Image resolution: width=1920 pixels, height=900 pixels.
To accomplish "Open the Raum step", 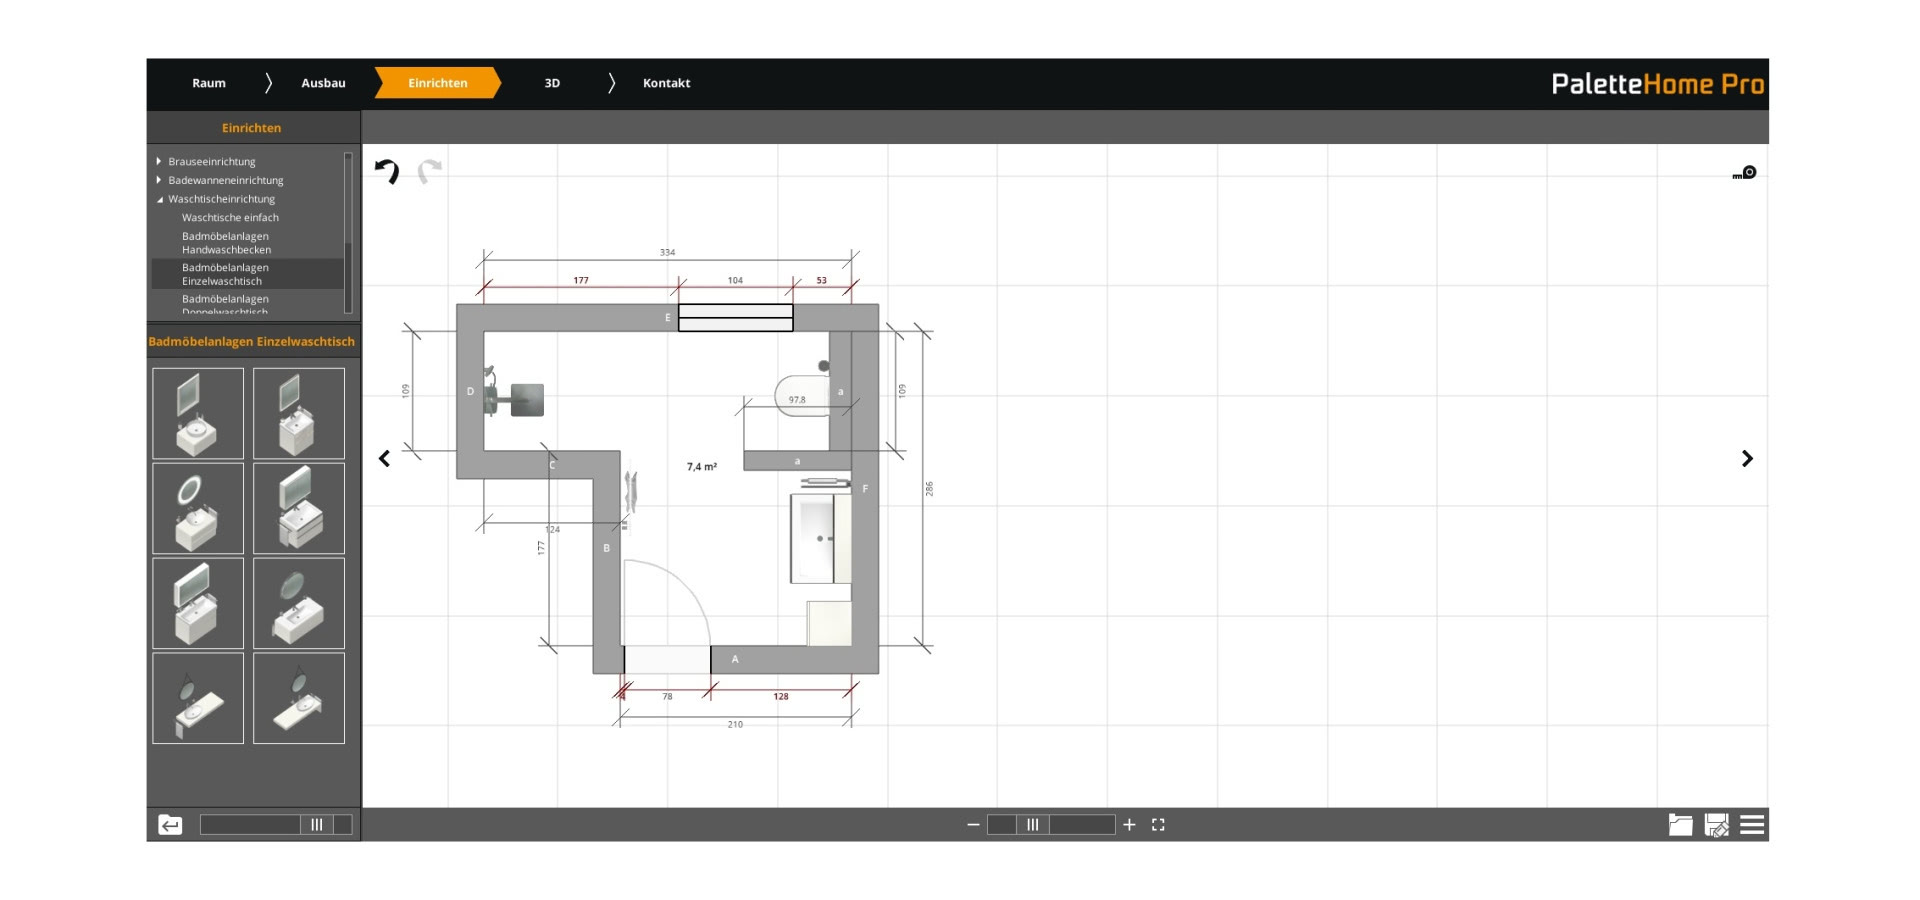I will coord(209,83).
